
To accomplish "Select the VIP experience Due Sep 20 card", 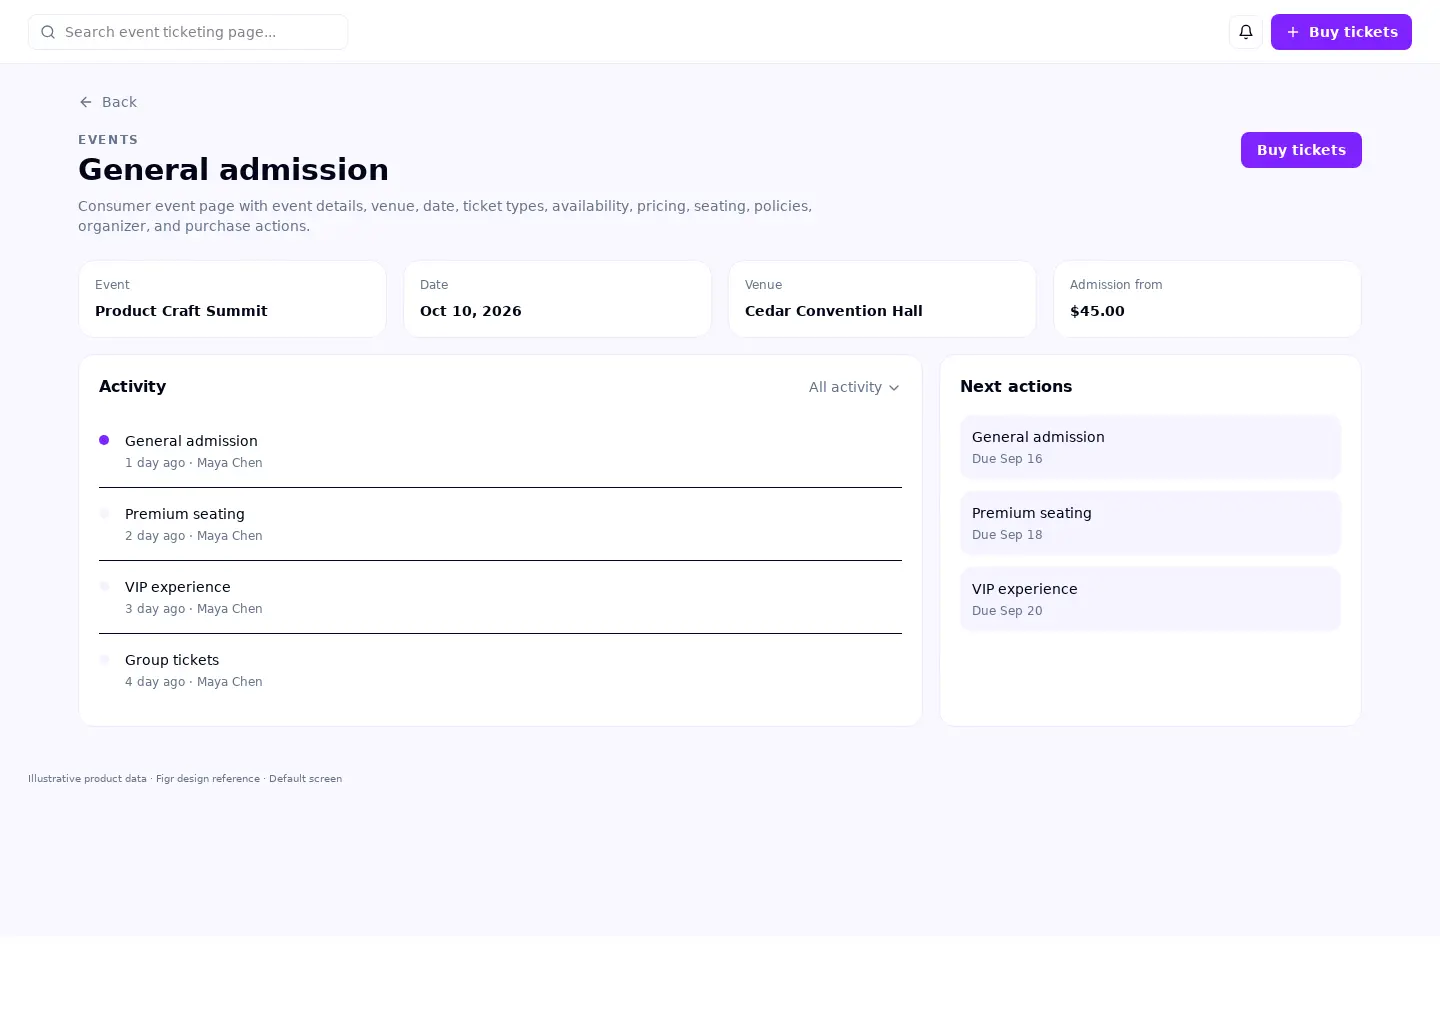I will (1150, 599).
